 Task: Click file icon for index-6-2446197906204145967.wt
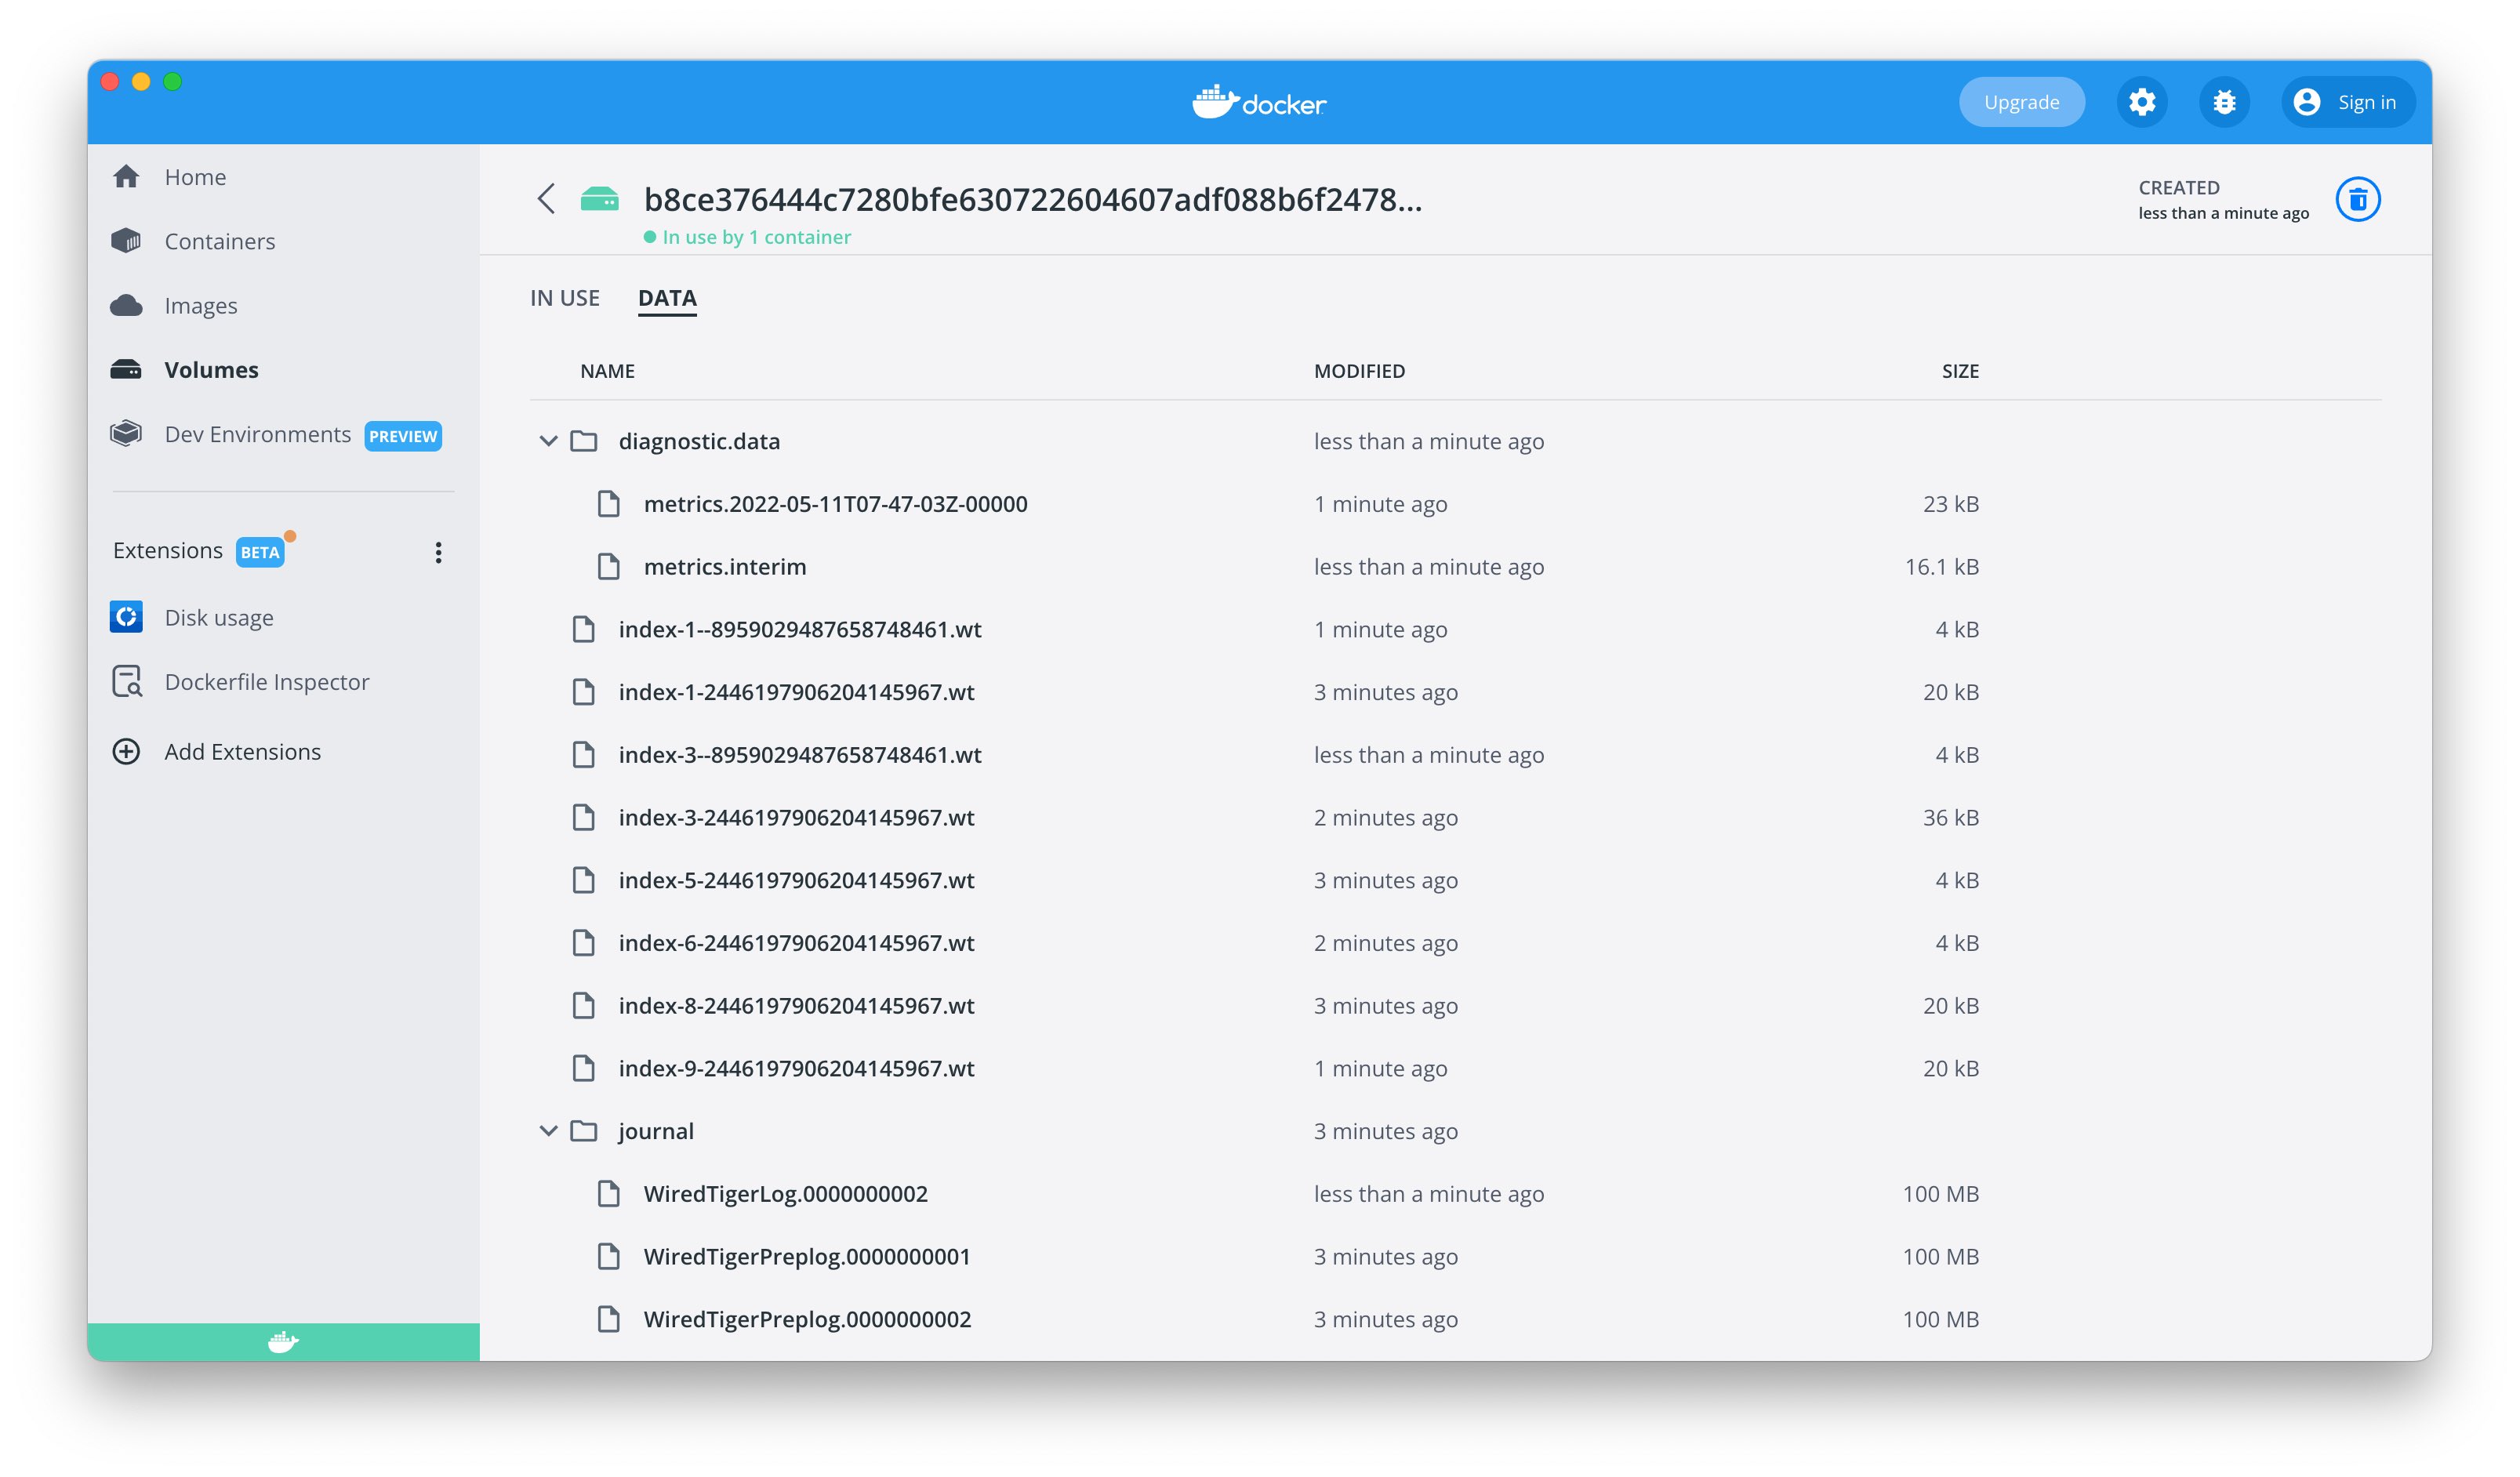coord(584,943)
